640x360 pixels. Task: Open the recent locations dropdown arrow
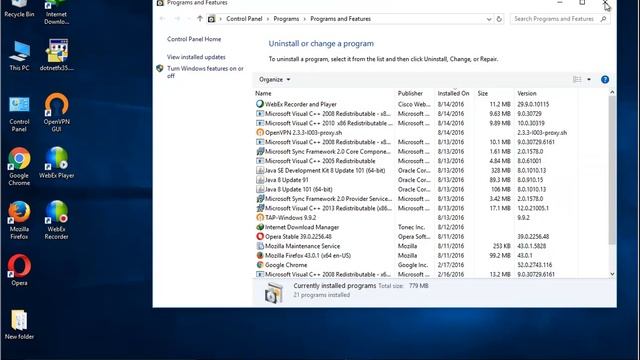tap(189, 19)
